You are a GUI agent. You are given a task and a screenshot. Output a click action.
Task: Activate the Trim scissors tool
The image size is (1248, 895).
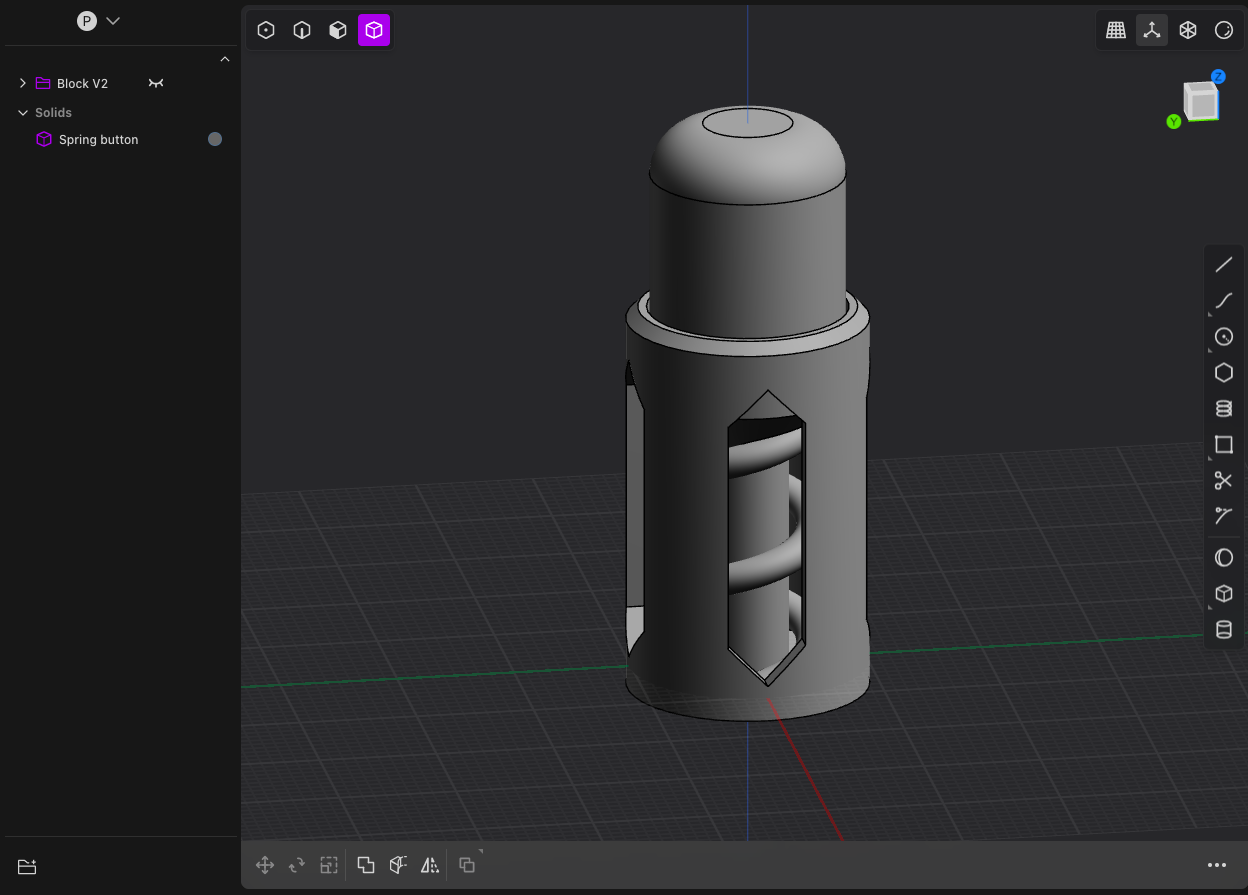pyautogui.click(x=1223, y=480)
